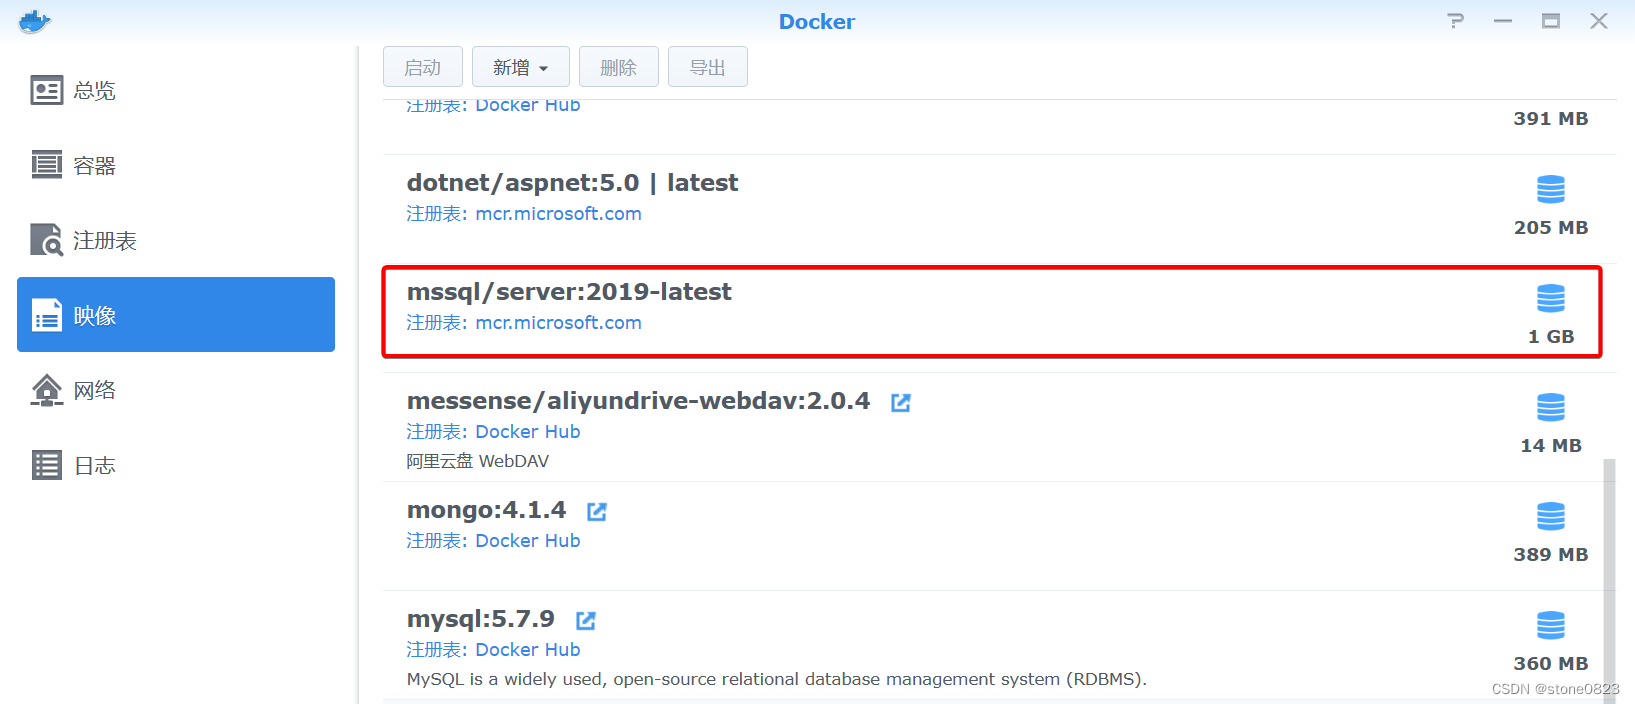1635x704 pixels.
Task: Click the help question mark icon
Action: pyautogui.click(x=1456, y=21)
